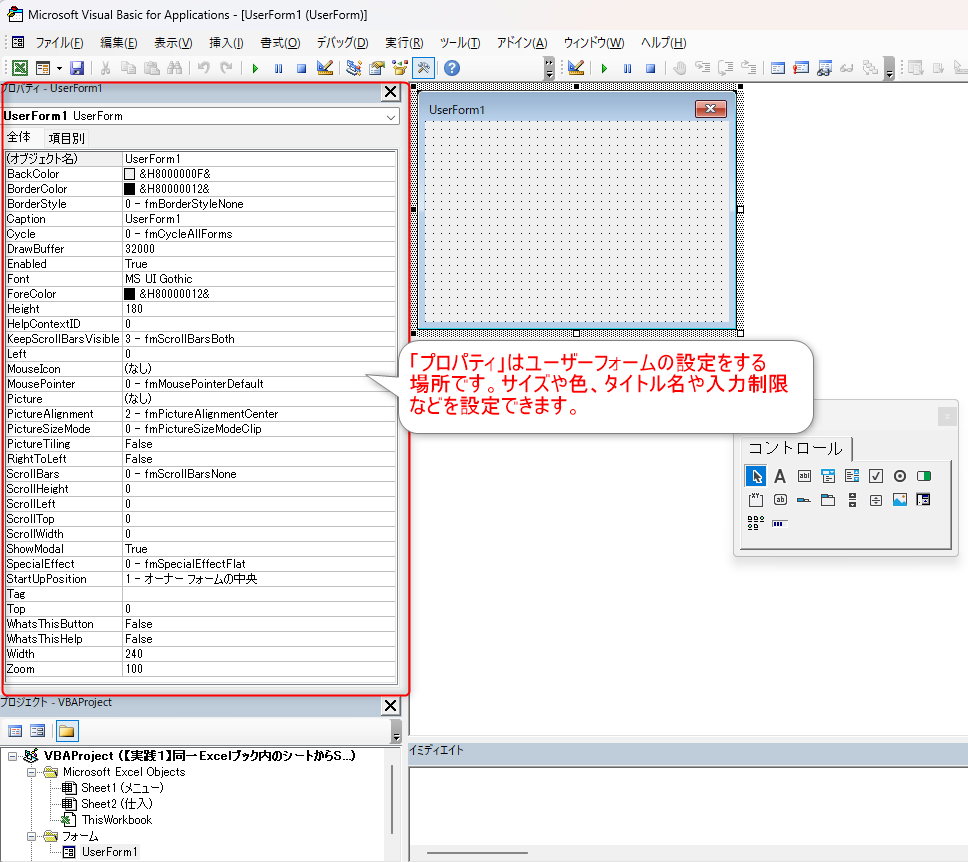Select the TabStrip tool in the toolbox
Viewport: 968px width, 862px height.
tap(804, 500)
